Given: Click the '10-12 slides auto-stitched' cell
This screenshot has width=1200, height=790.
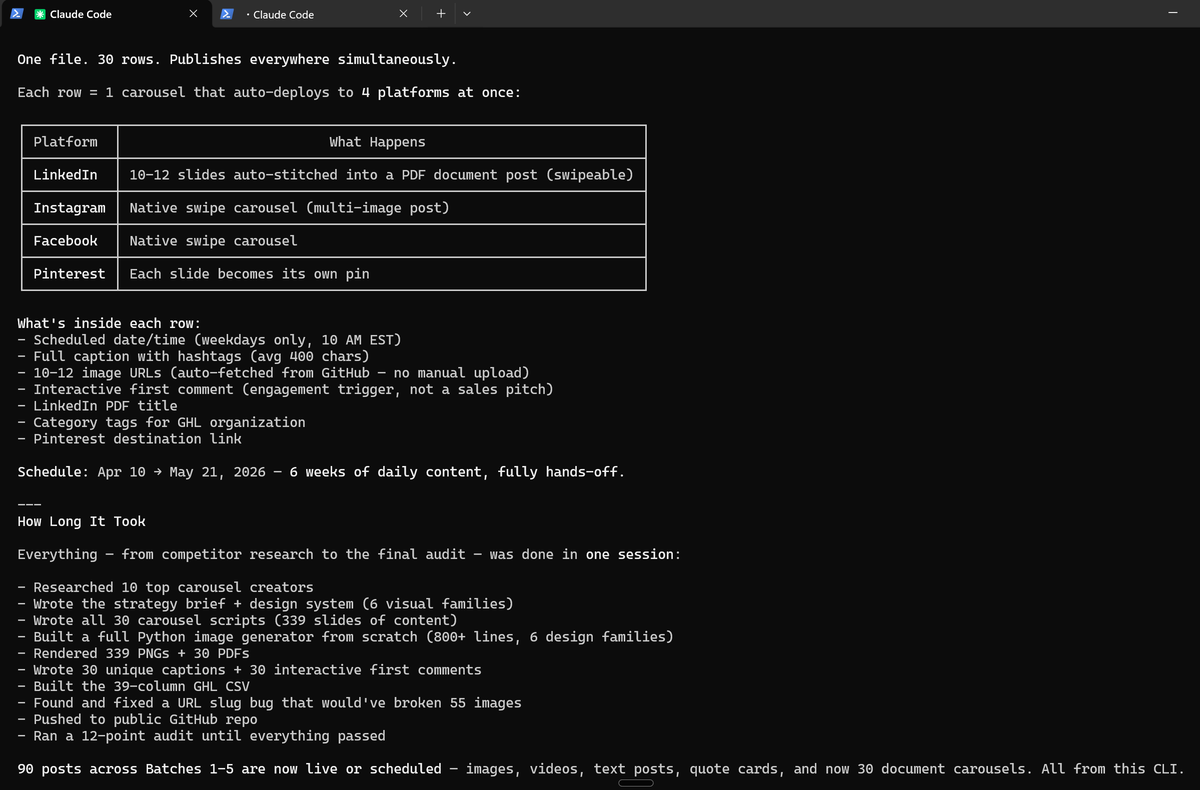Looking at the screenshot, I should point(381,175).
